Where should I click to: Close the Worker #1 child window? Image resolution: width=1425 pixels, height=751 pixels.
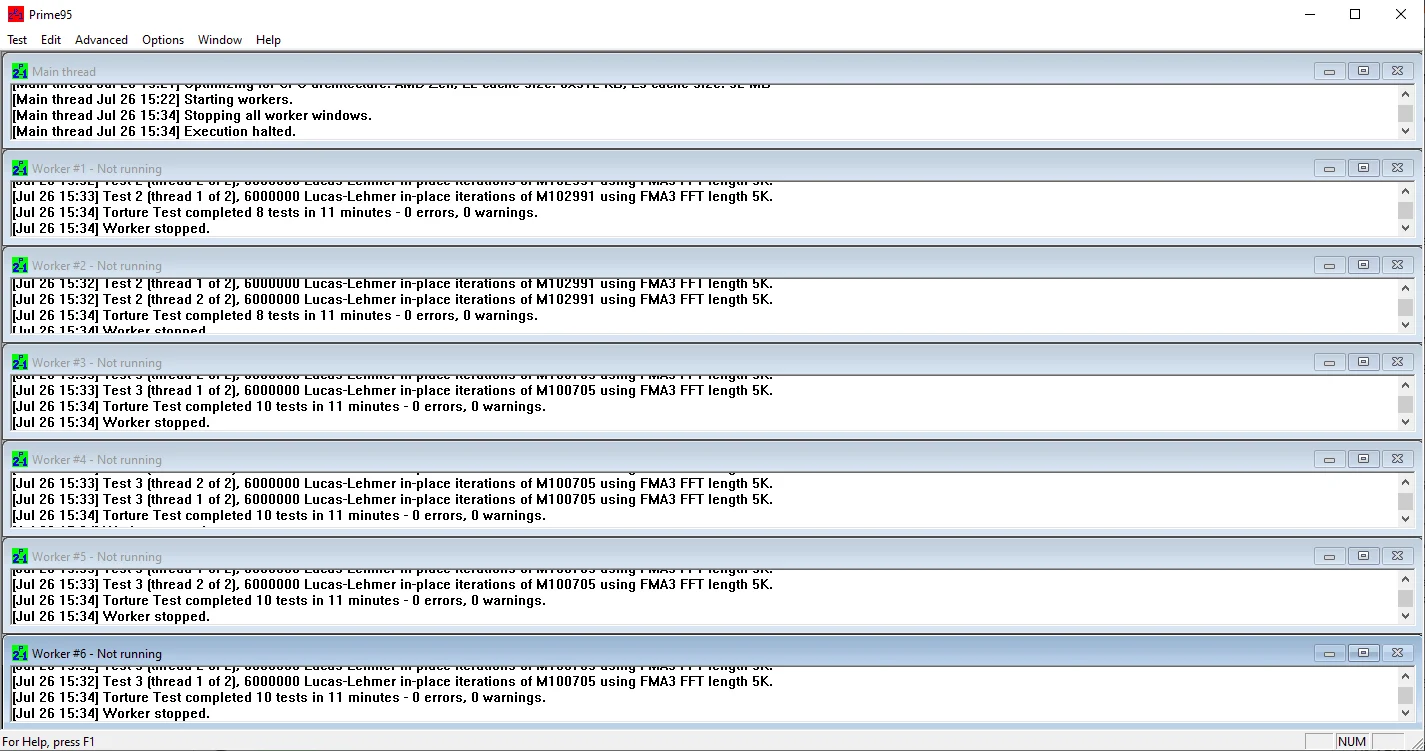click(x=1397, y=168)
